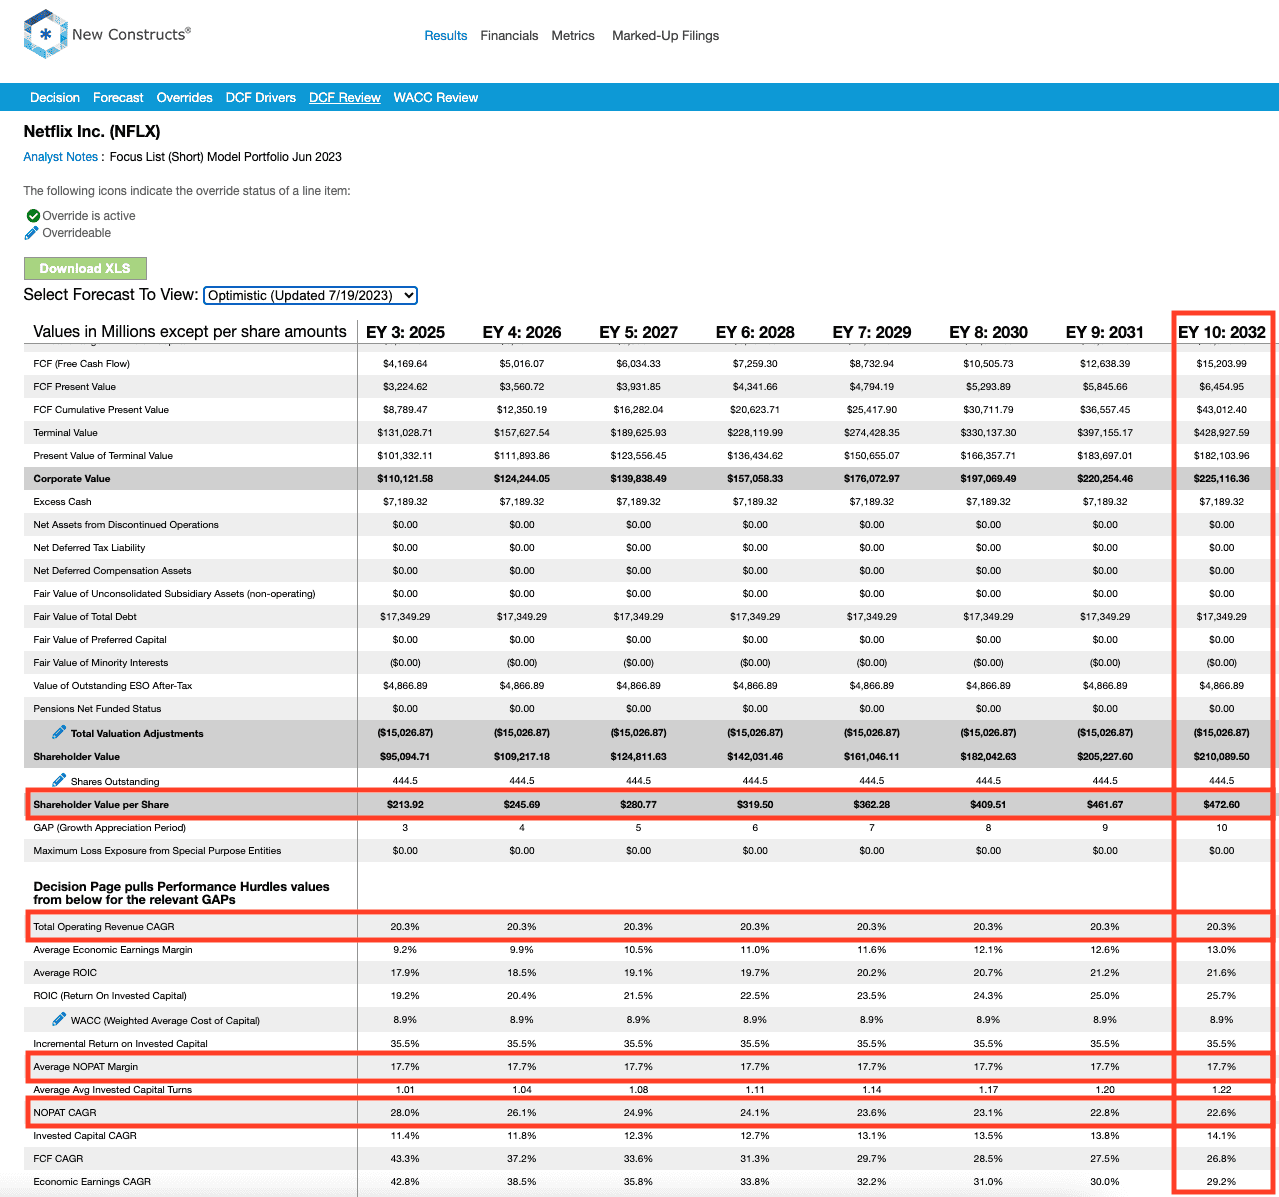Go to the Metrics section
This screenshot has height=1197, width=1279.
[x=573, y=36]
